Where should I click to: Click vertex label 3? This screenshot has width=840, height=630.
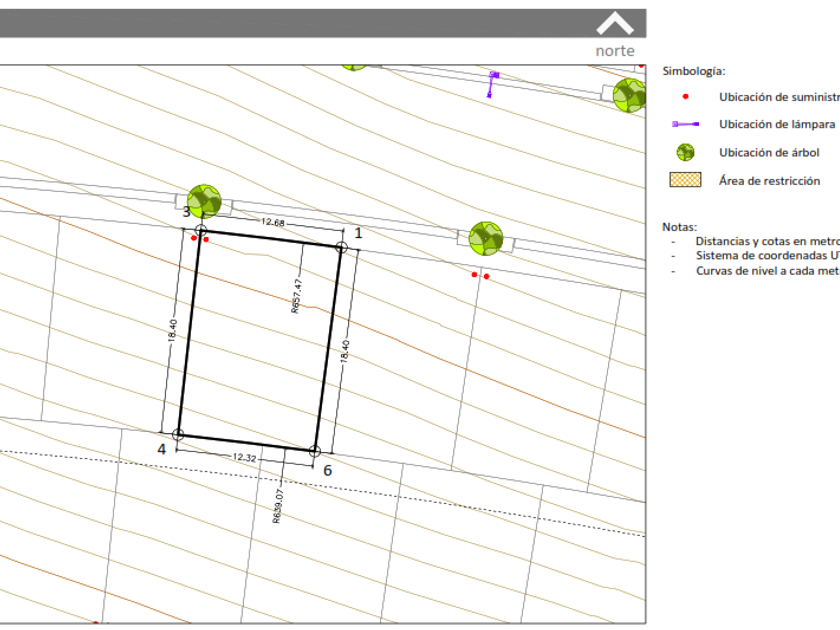(186, 212)
